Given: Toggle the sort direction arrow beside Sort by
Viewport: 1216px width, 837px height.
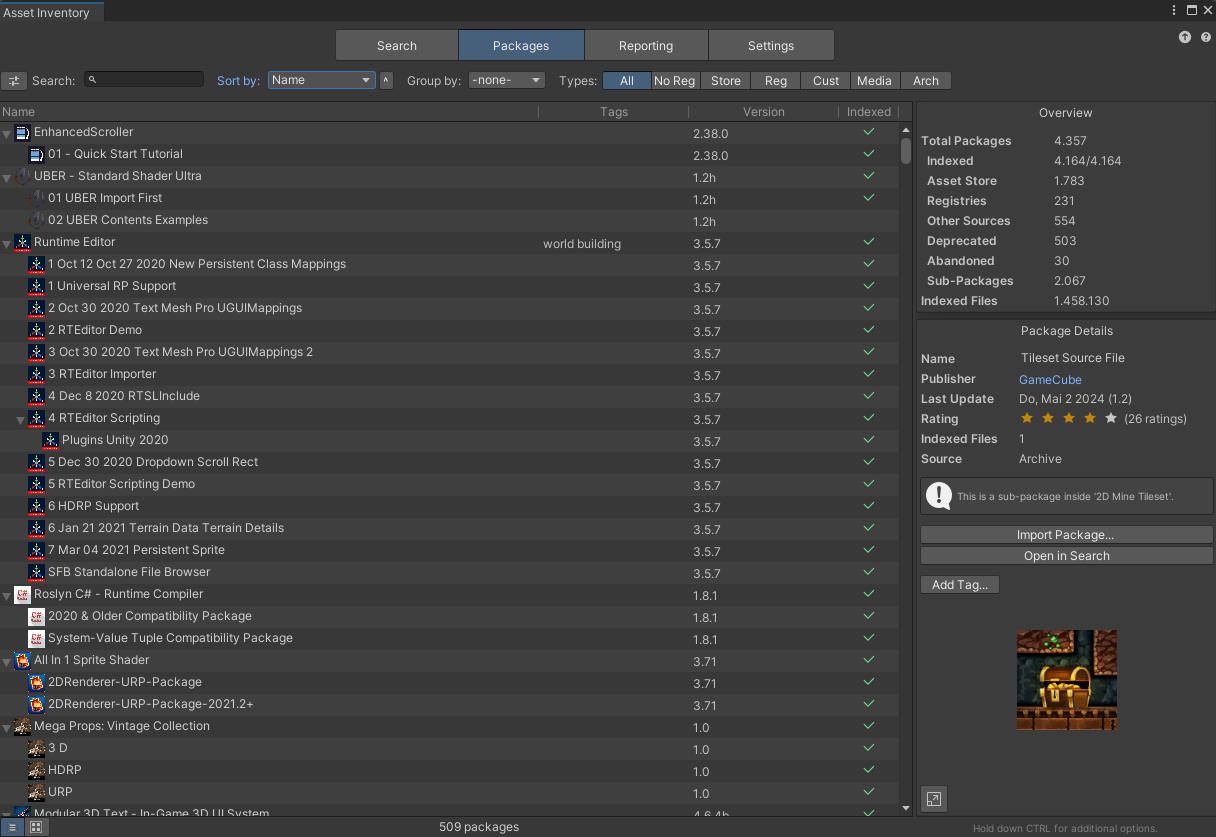Looking at the screenshot, I should (386, 80).
